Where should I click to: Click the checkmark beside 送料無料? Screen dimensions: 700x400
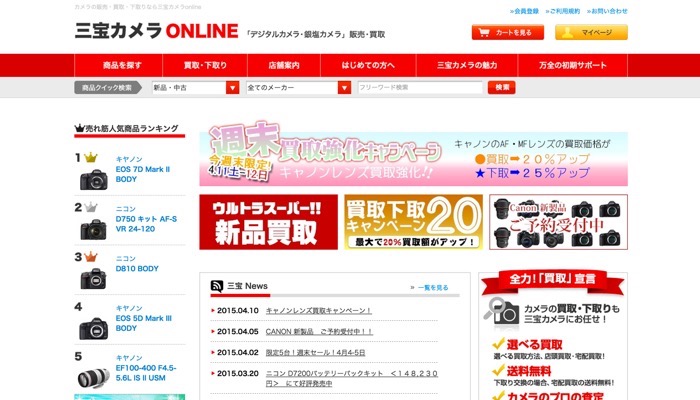[499, 370]
